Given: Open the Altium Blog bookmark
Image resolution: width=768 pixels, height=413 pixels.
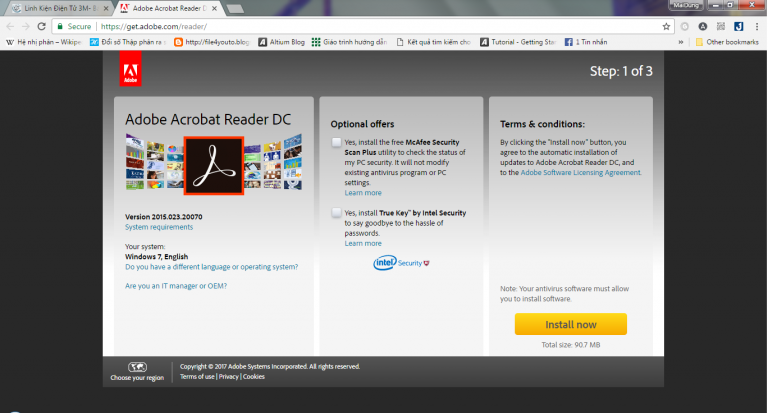Looking at the screenshot, I should click(282, 42).
